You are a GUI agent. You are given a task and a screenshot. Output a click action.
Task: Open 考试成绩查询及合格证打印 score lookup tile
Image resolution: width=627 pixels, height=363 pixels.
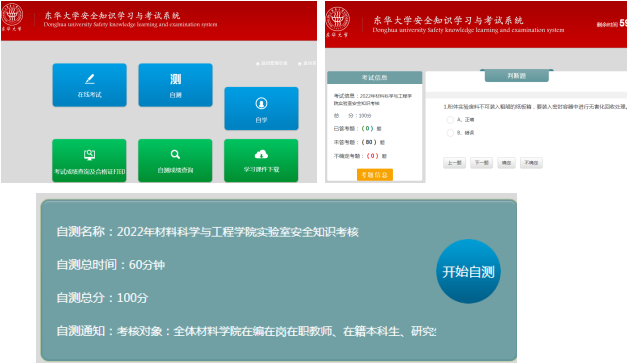pos(89,160)
